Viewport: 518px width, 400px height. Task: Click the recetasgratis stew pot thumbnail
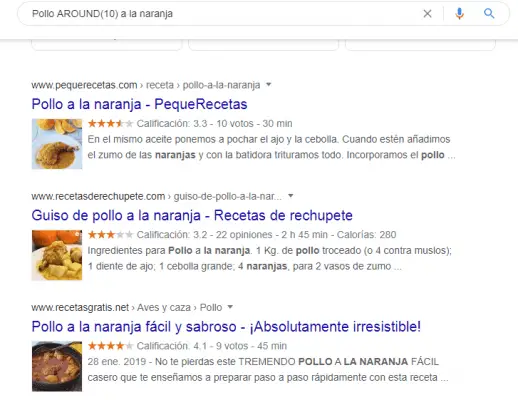tap(57, 366)
